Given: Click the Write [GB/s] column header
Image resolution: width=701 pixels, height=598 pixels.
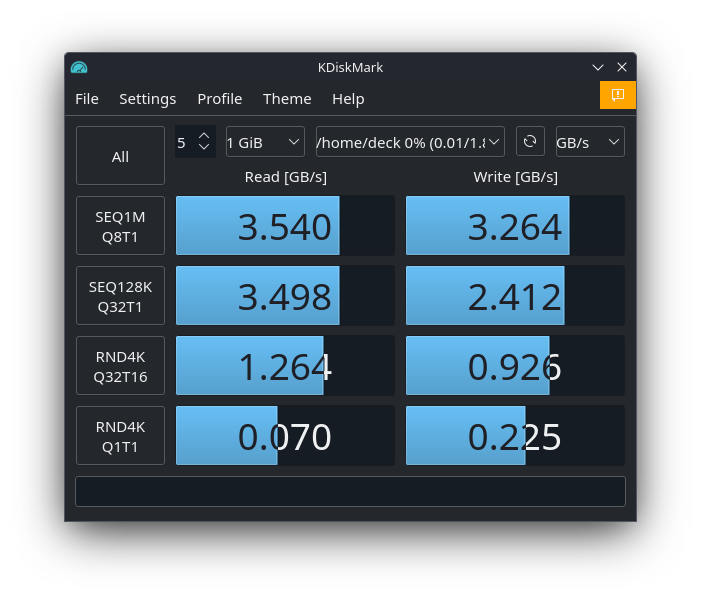Looking at the screenshot, I should (515, 177).
